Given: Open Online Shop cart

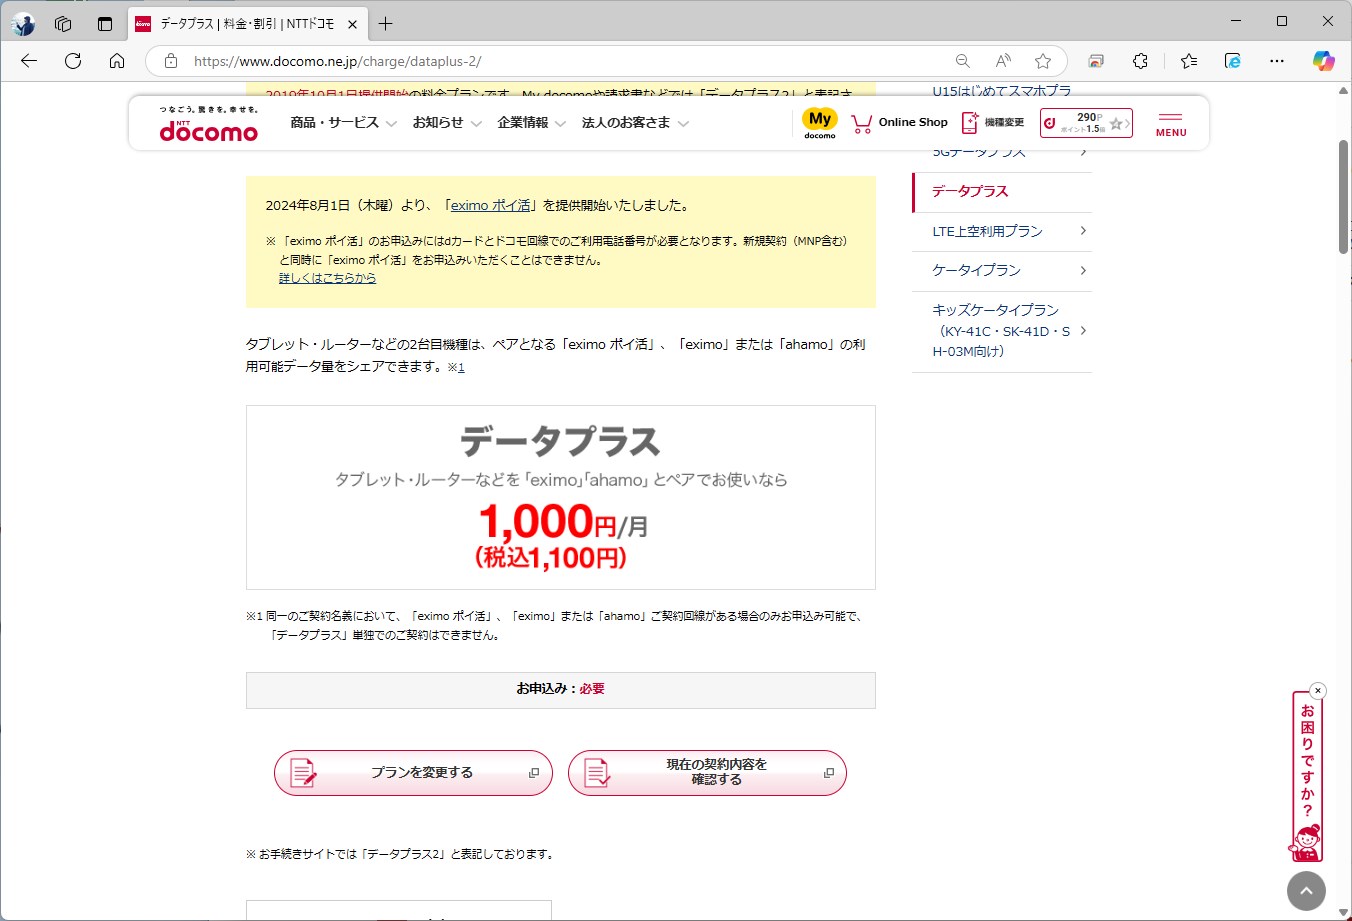Looking at the screenshot, I should point(899,123).
